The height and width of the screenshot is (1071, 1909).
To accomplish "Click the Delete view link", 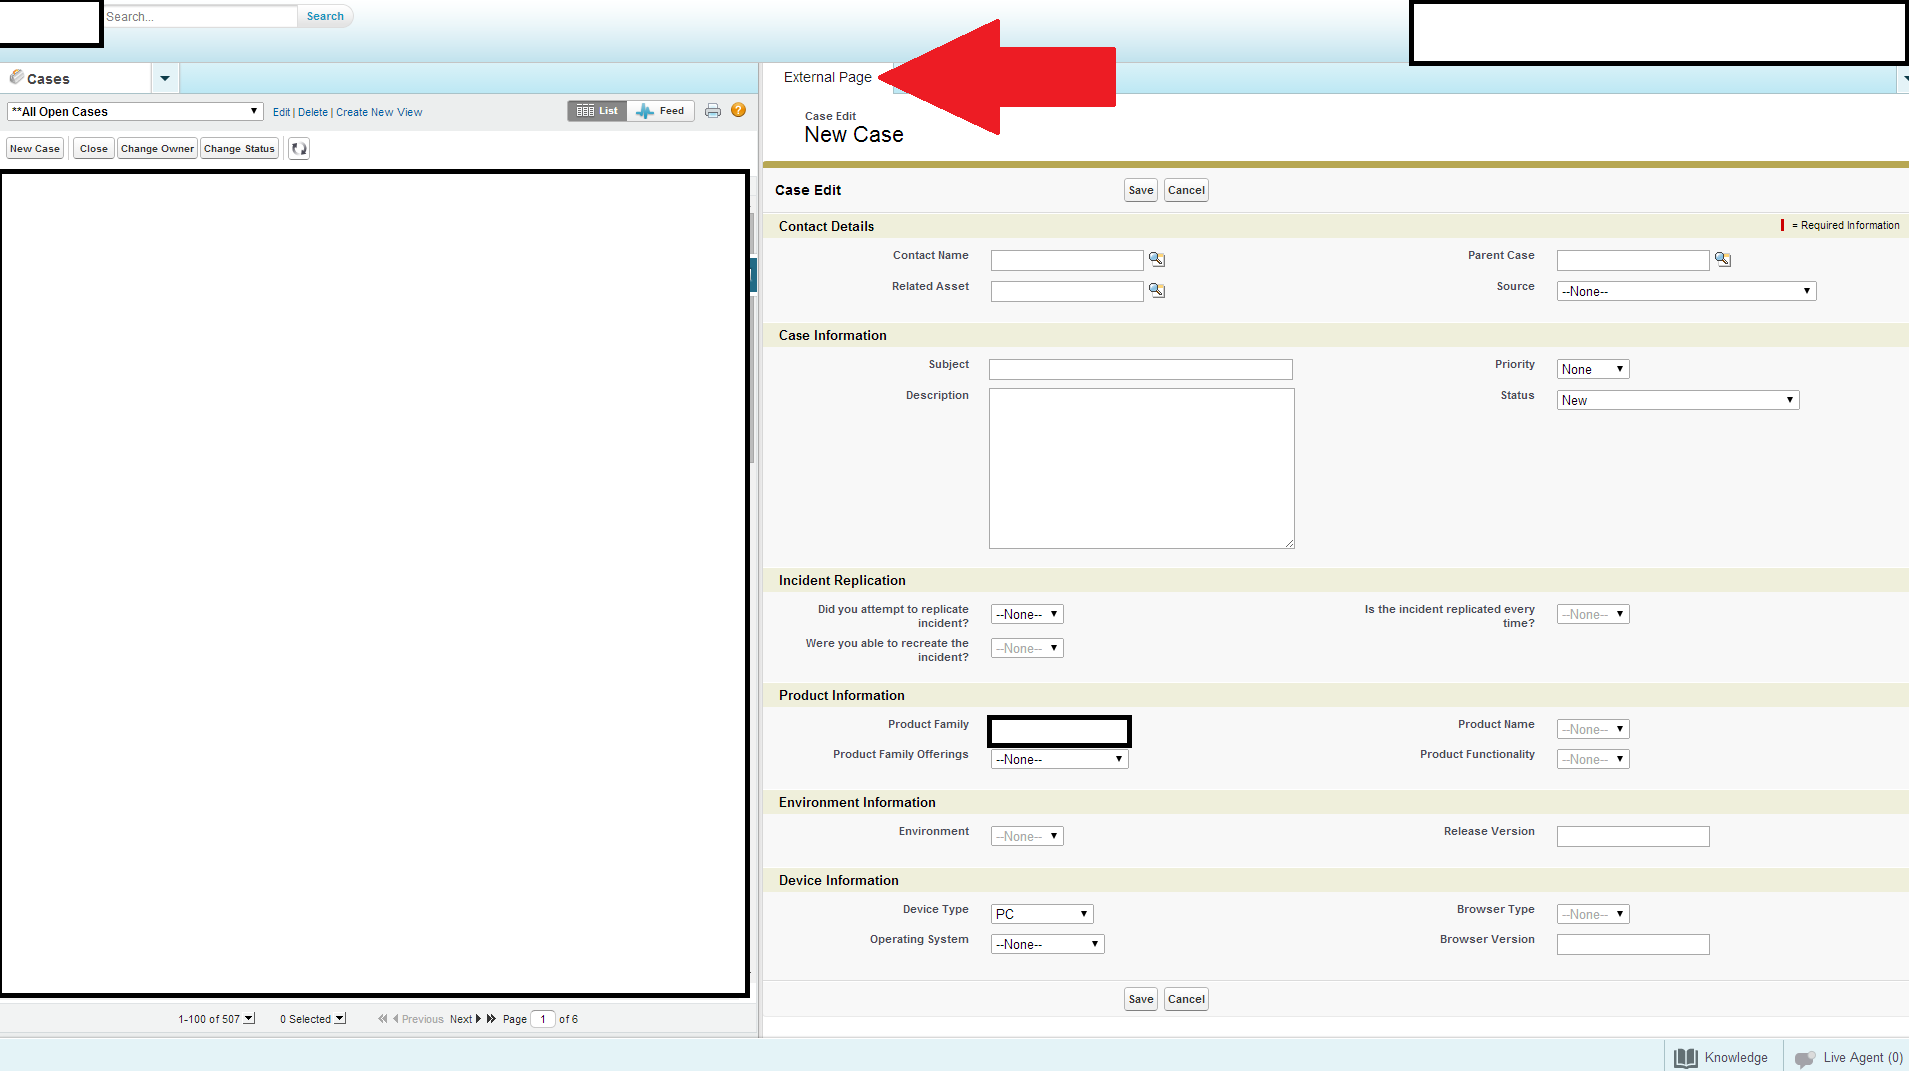I will pos(313,112).
